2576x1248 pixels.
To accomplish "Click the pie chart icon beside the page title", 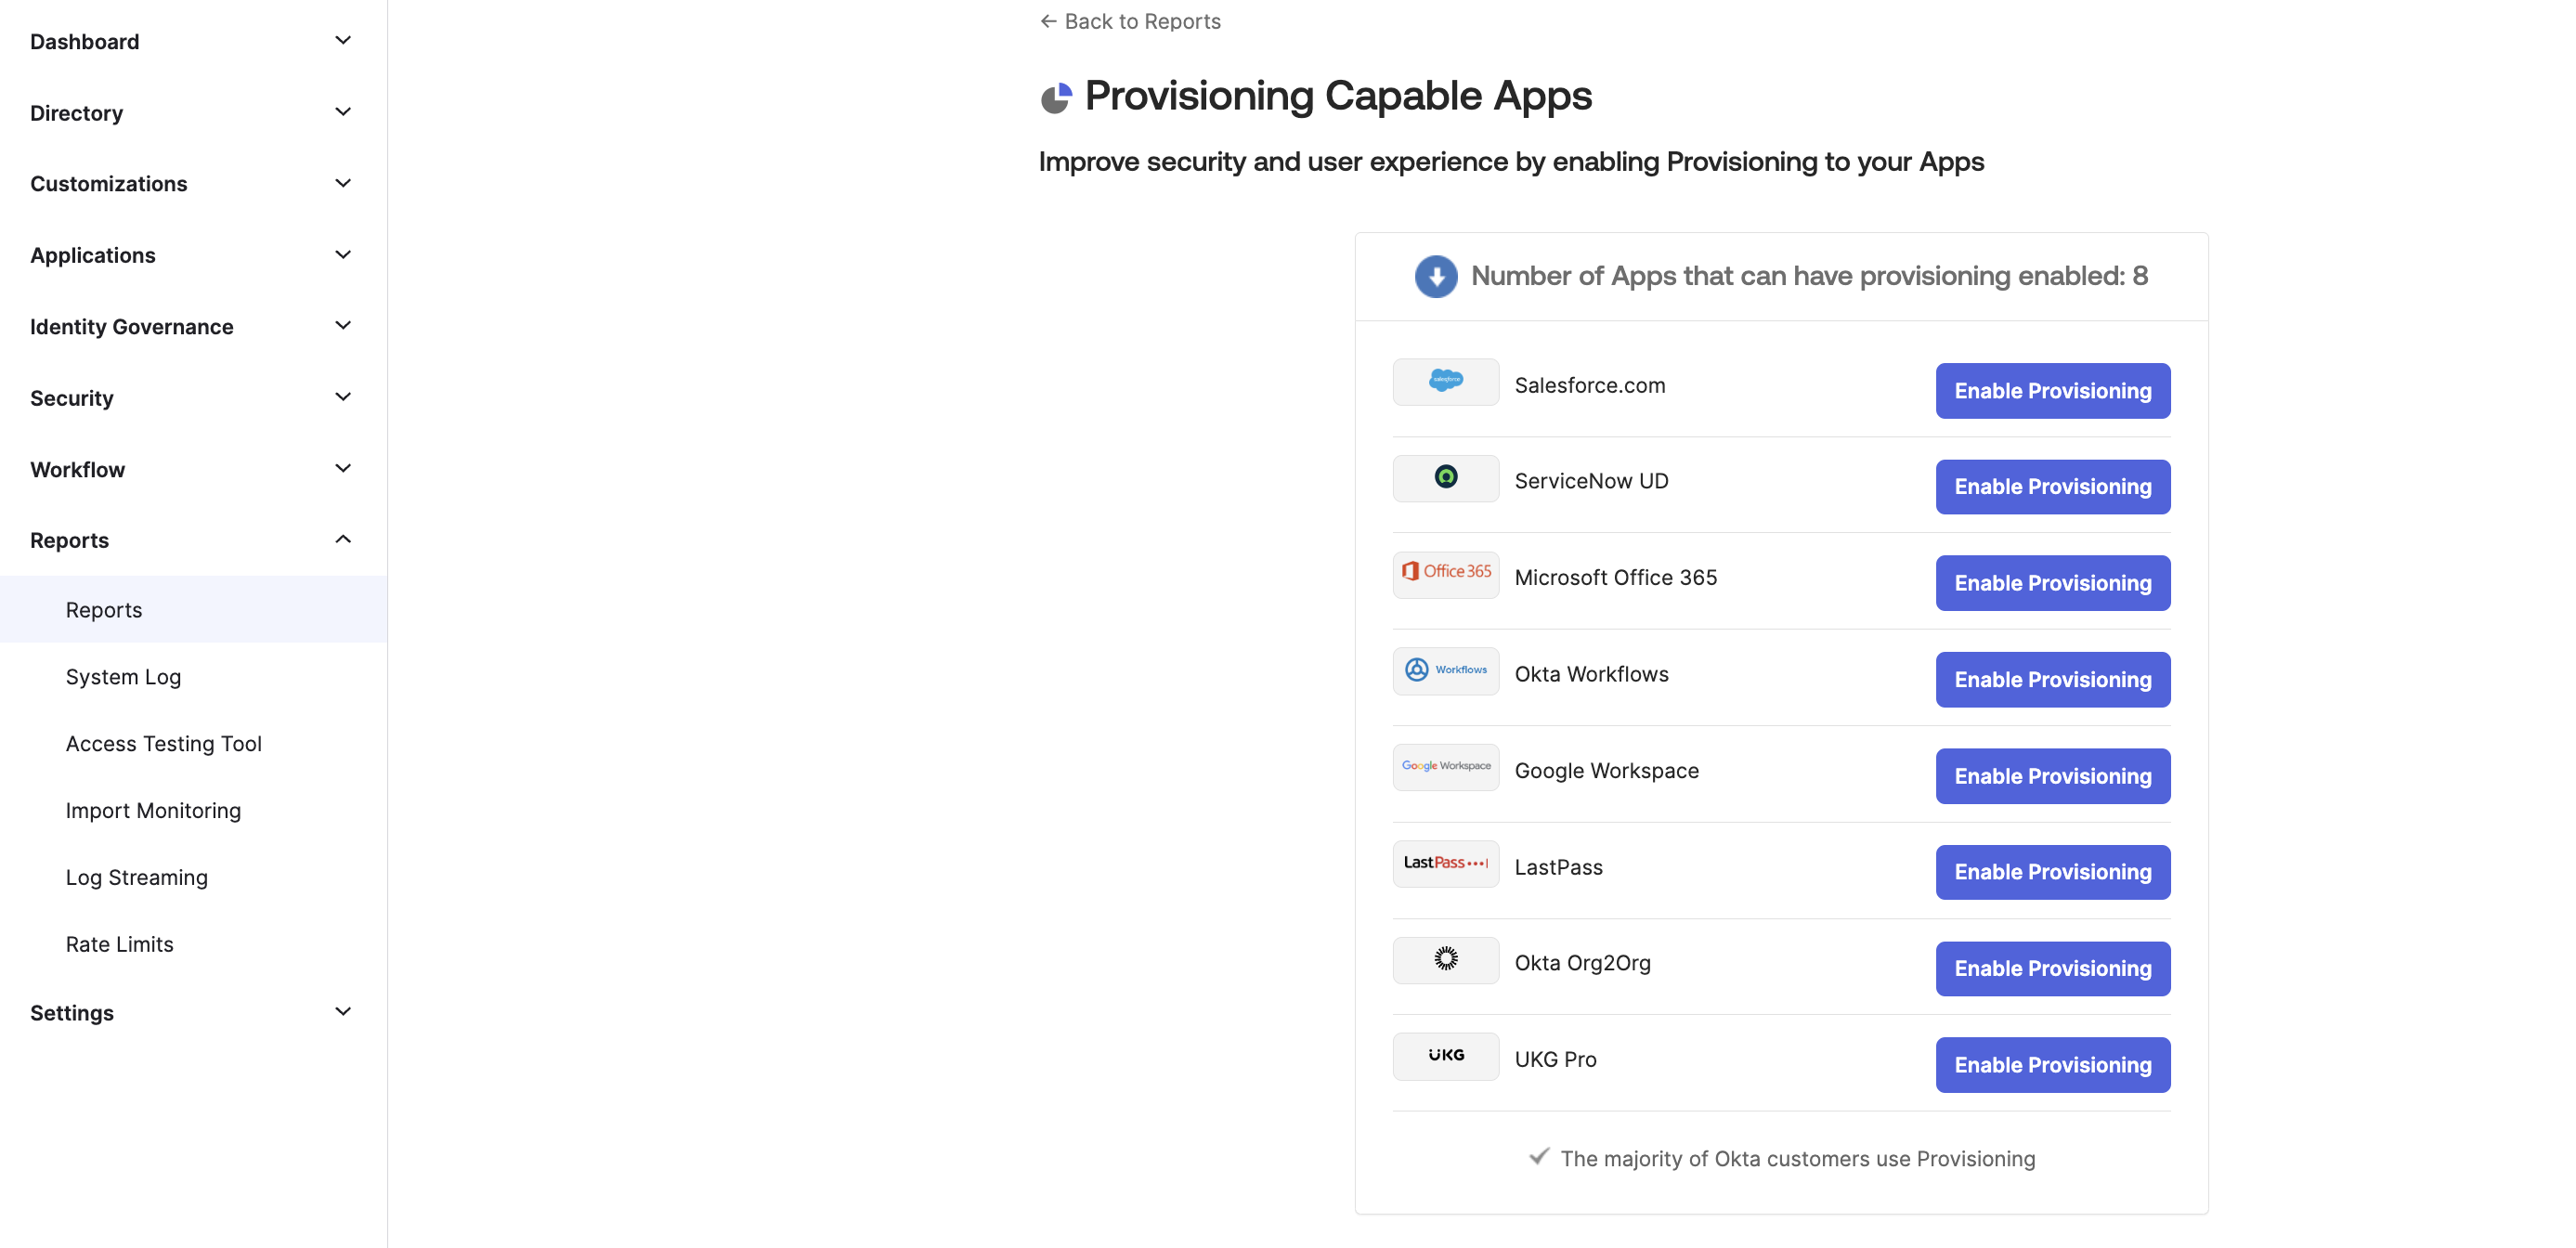I will (1056, 97).
